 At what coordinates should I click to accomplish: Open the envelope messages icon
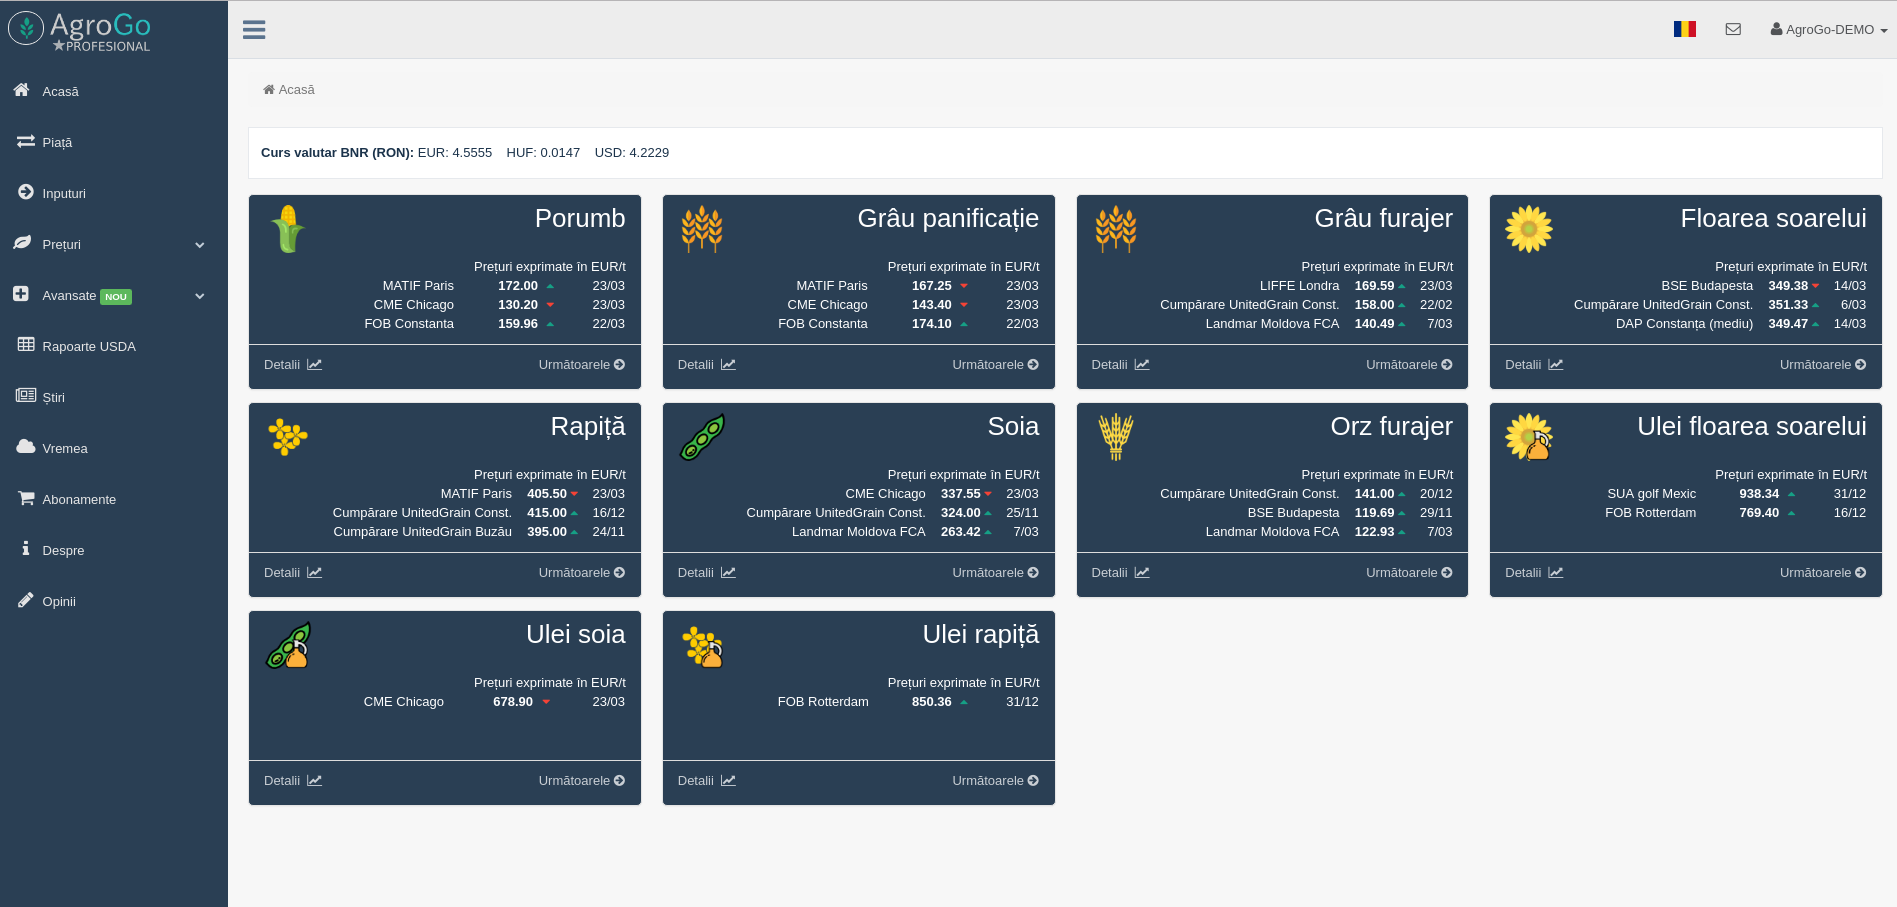coord(1733,30)
